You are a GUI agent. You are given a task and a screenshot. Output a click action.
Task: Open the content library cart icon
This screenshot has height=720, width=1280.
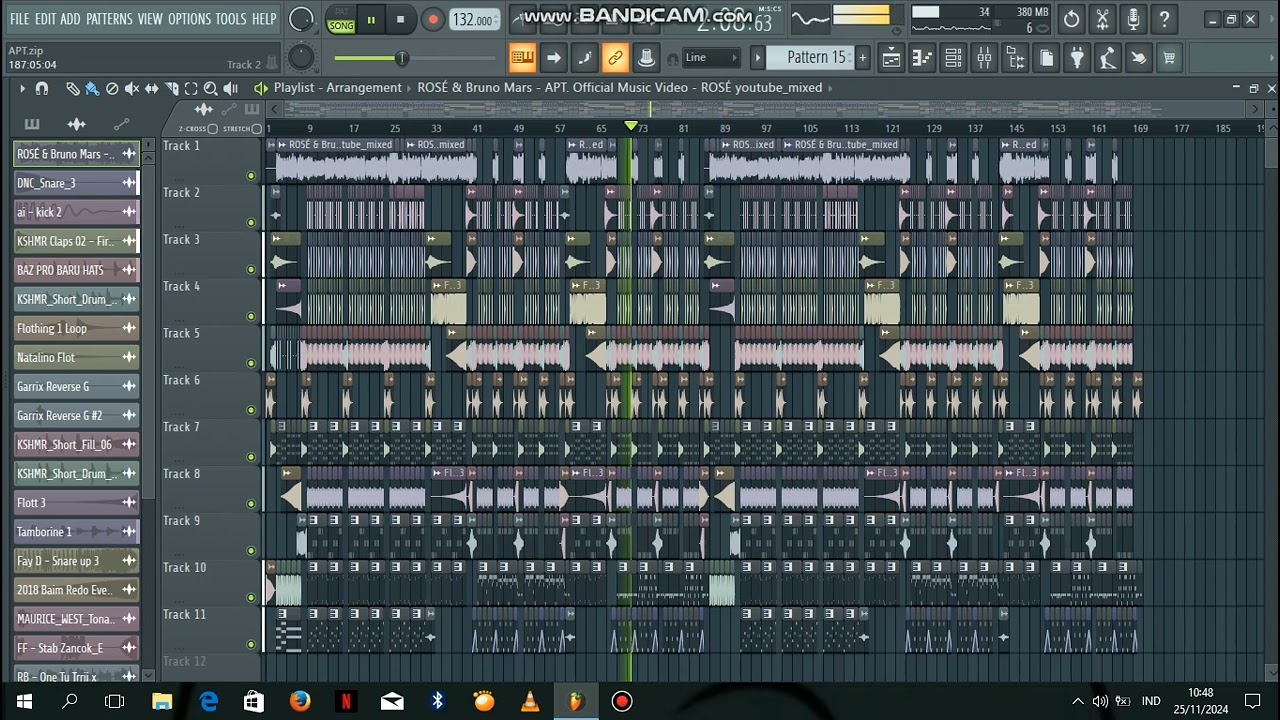pos(1168,58)
